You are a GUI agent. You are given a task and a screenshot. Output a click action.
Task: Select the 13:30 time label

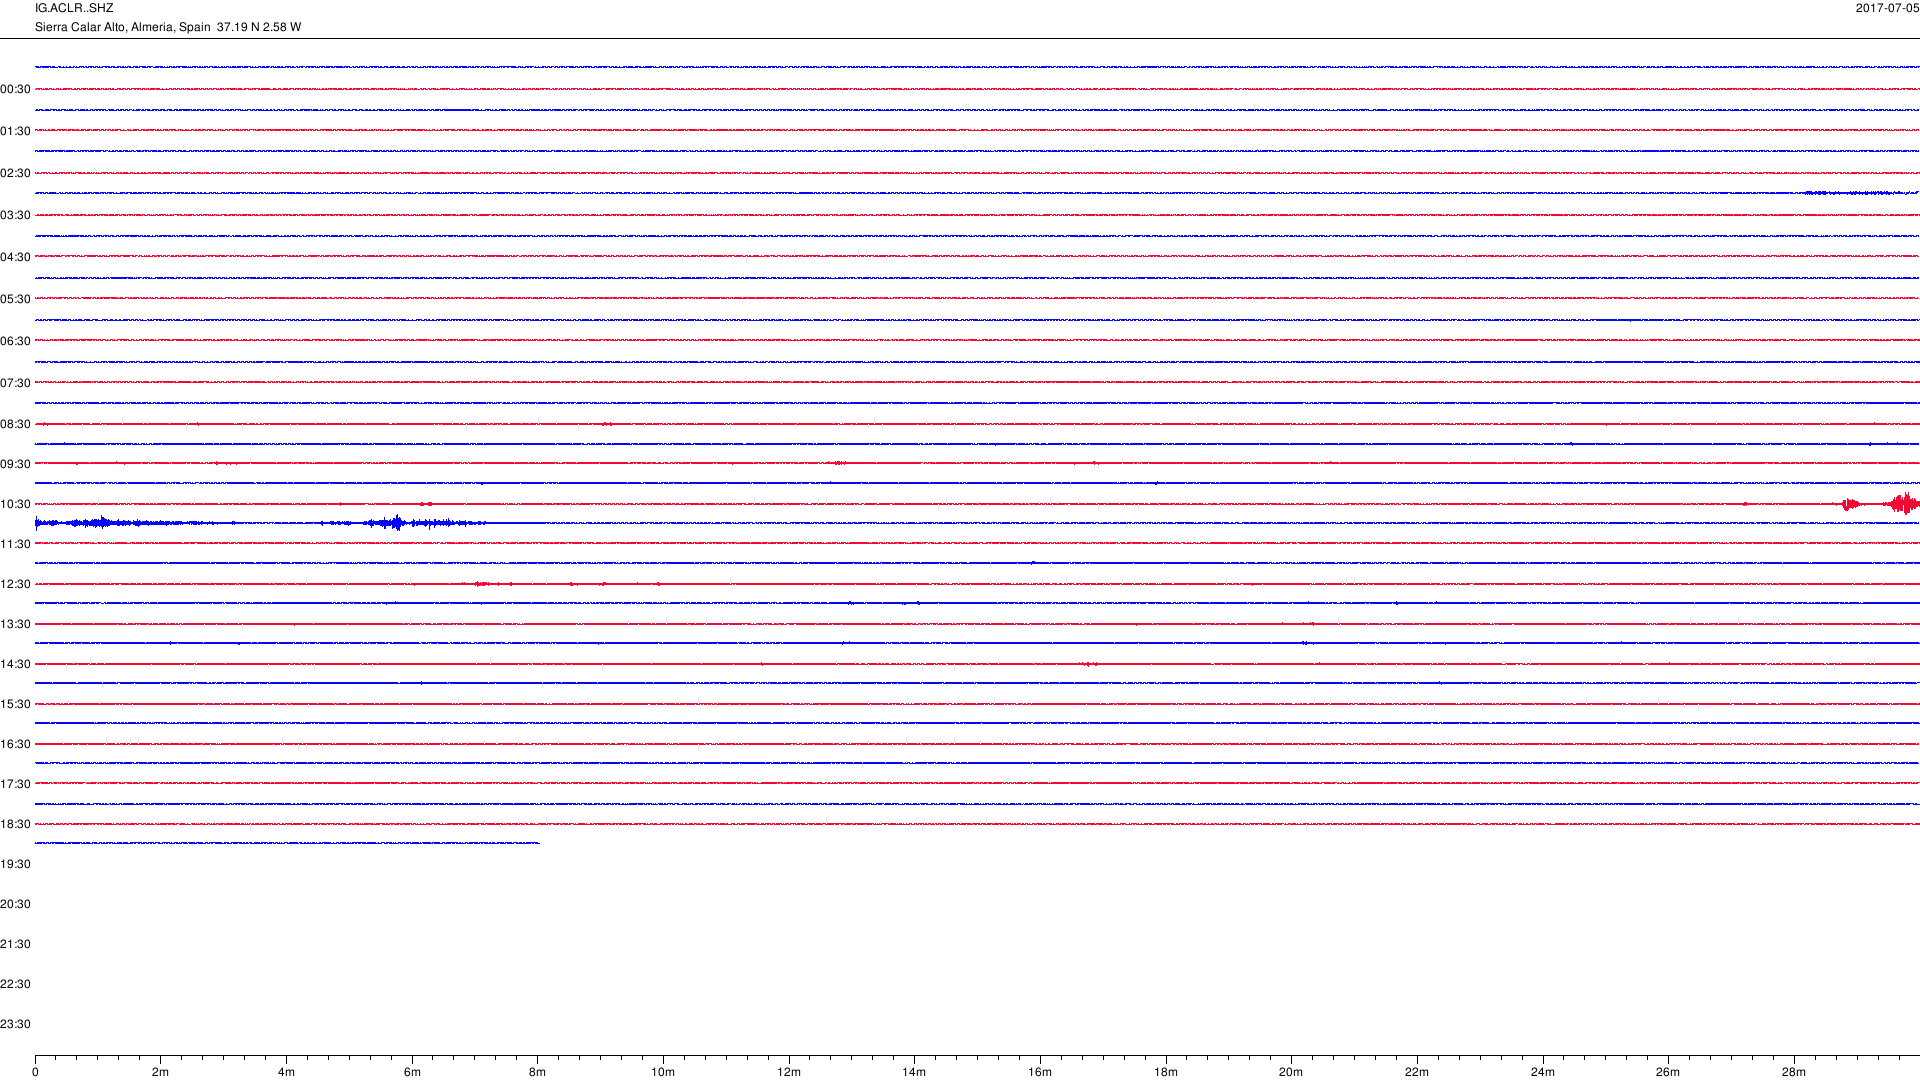15,624
